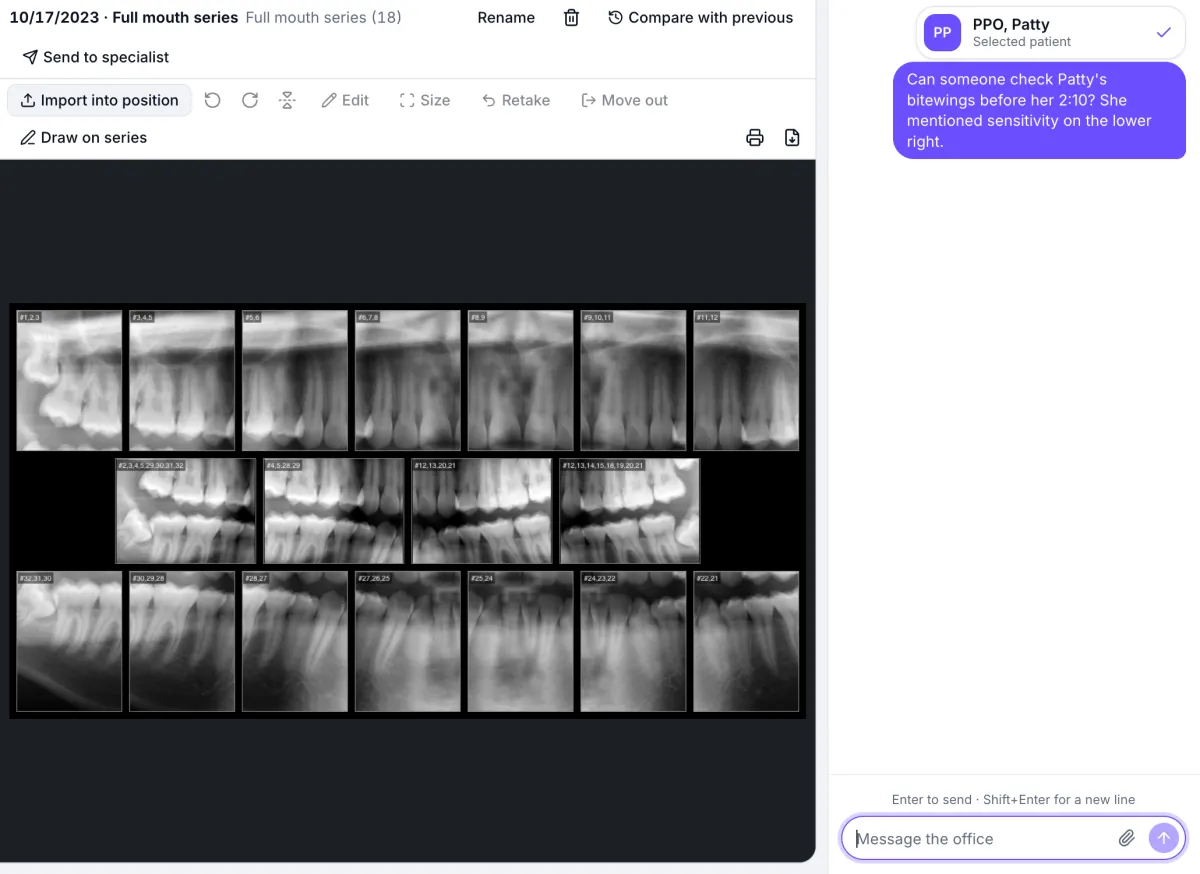This screenshot has height=874, width=1200.
Task: Click the chat message about Patty's bitewings
Action: 1039,110
